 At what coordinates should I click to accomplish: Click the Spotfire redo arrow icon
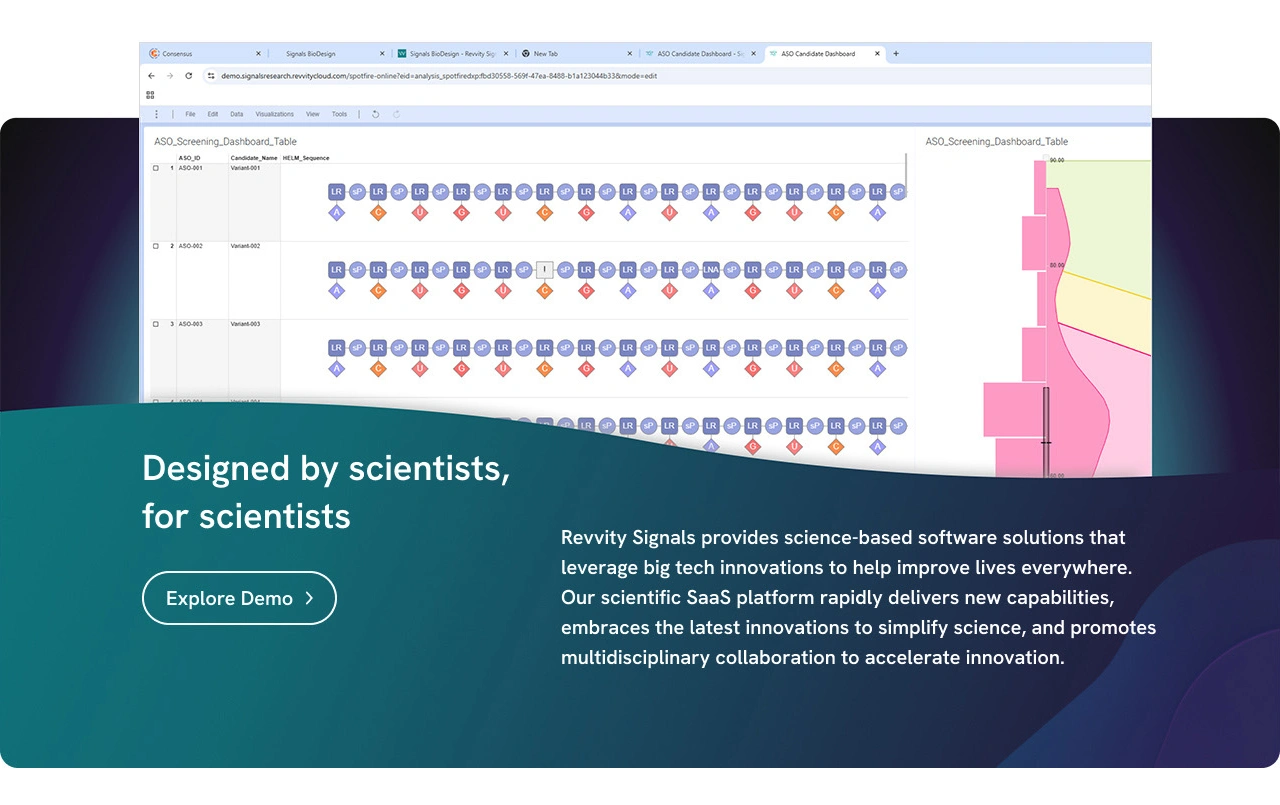(x=396, y=114)
